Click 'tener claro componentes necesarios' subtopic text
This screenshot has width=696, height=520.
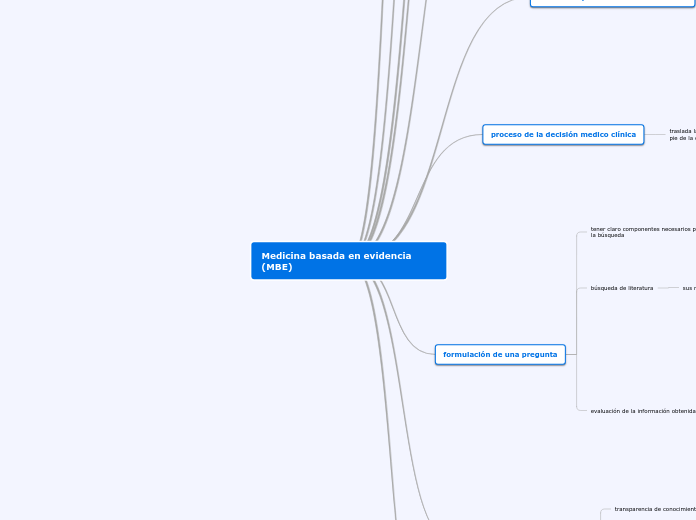(x=643, y=232)
